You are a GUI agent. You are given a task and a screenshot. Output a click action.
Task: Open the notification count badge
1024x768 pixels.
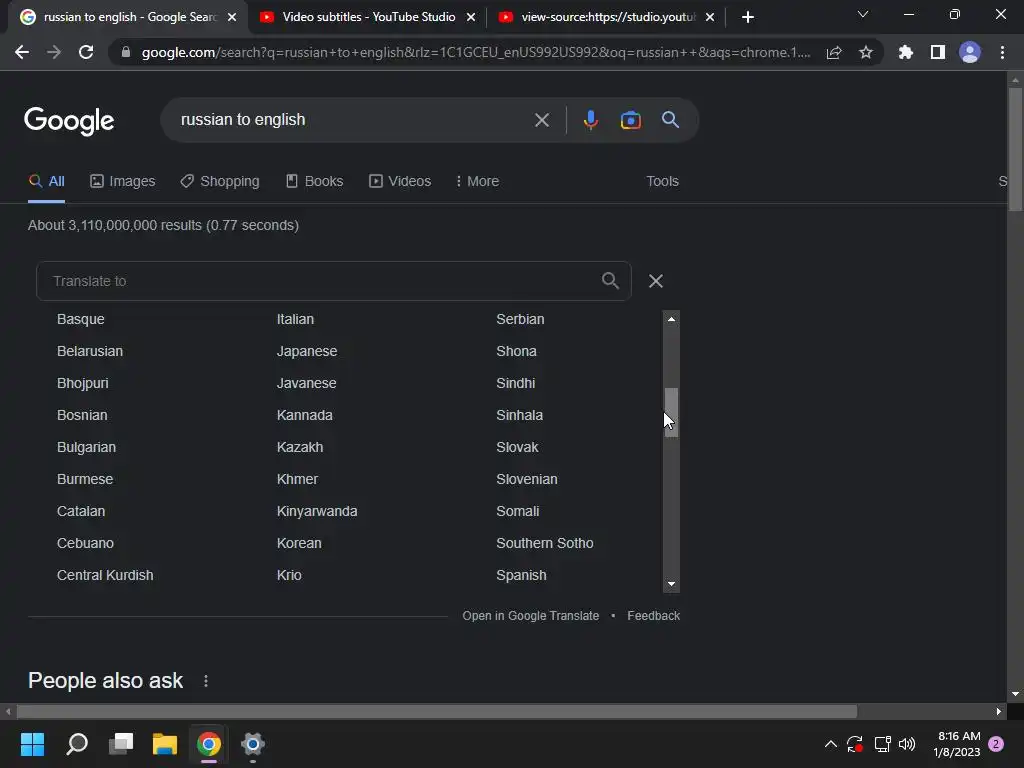point(996,744)
